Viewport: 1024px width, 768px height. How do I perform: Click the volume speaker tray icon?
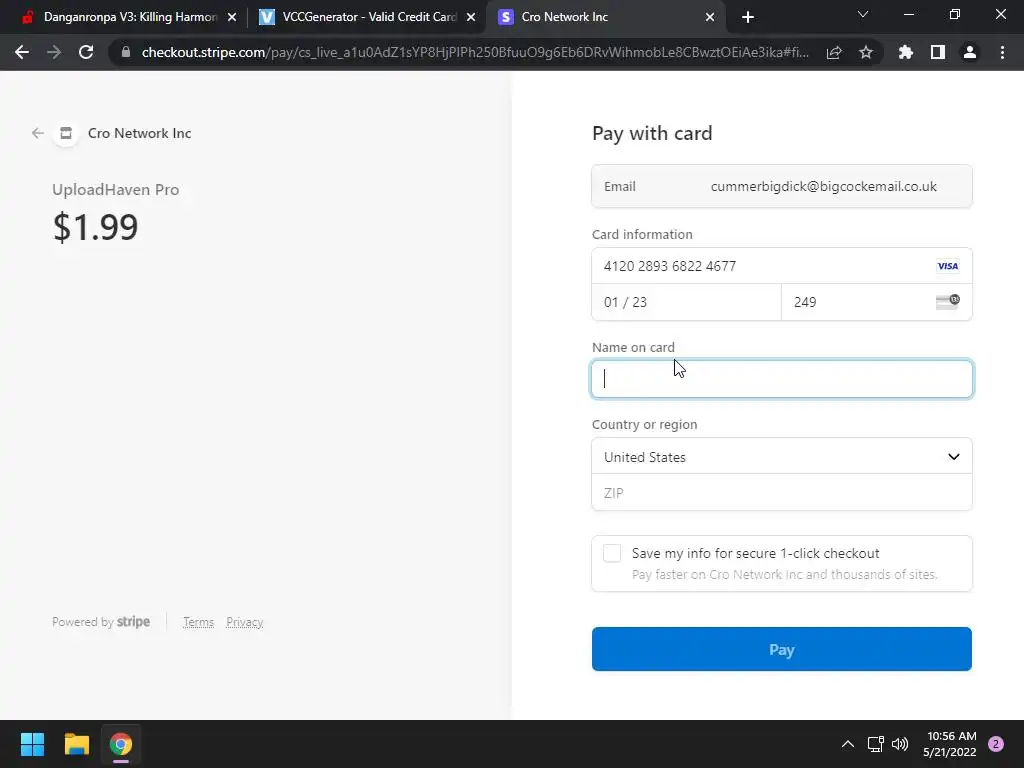[x=900, y=744]
